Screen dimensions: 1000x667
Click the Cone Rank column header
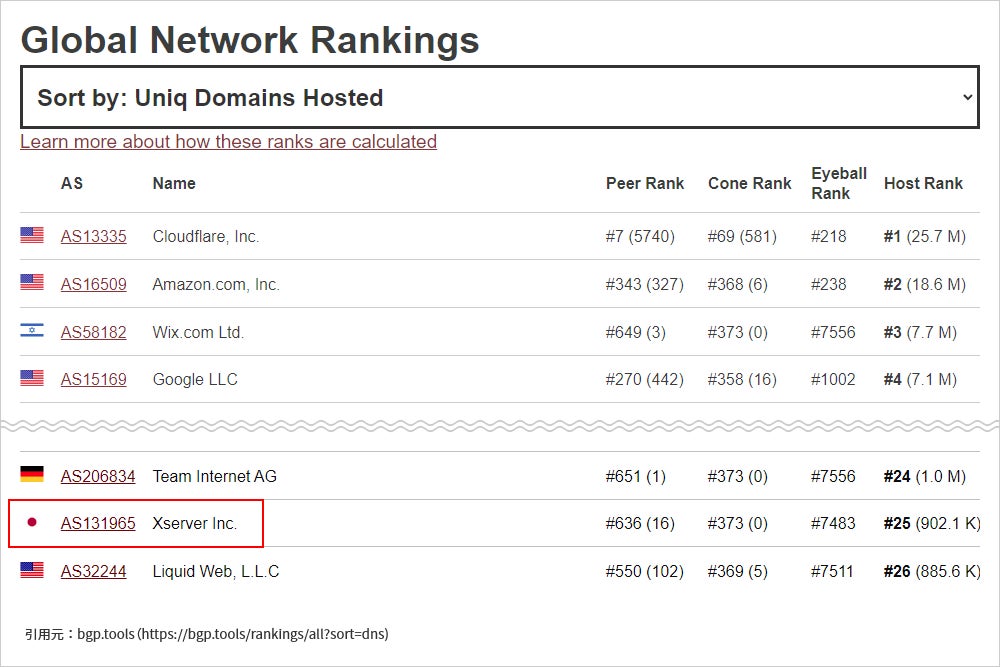click(x=749, y=184)
